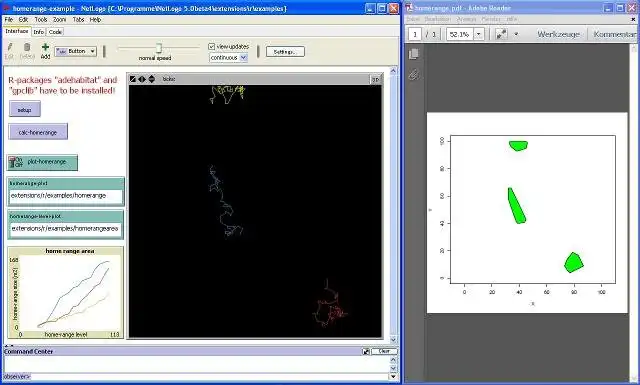640x385 pixels.
Task: Open the zoom percentage dropdown in Adobe Reader
Action: pos(479,34)
